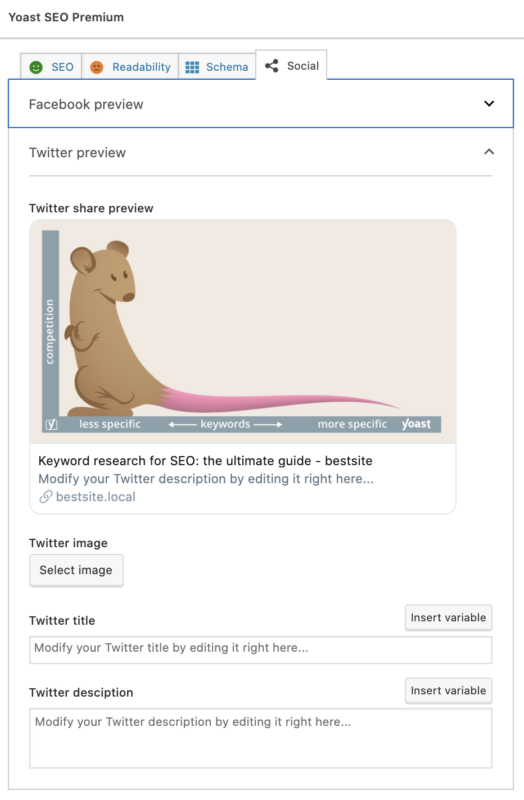Collapse the Twitter preview chevron
This screenshot has width=524, height=800.
click(489, 152)
